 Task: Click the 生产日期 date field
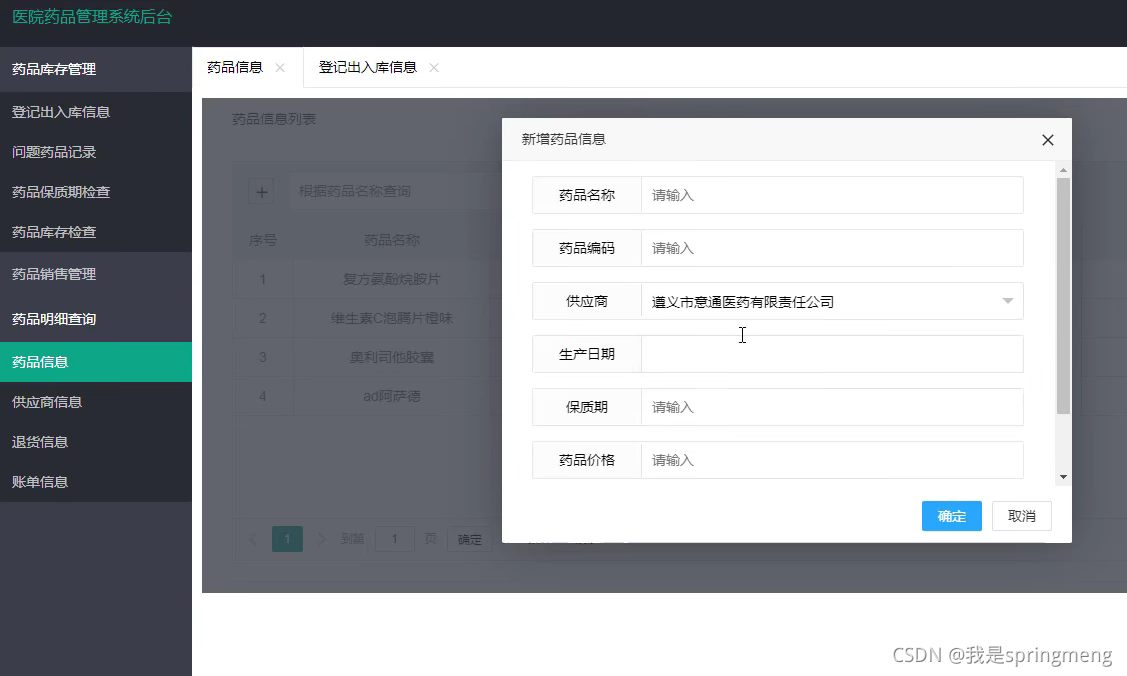tap(832, 354)
